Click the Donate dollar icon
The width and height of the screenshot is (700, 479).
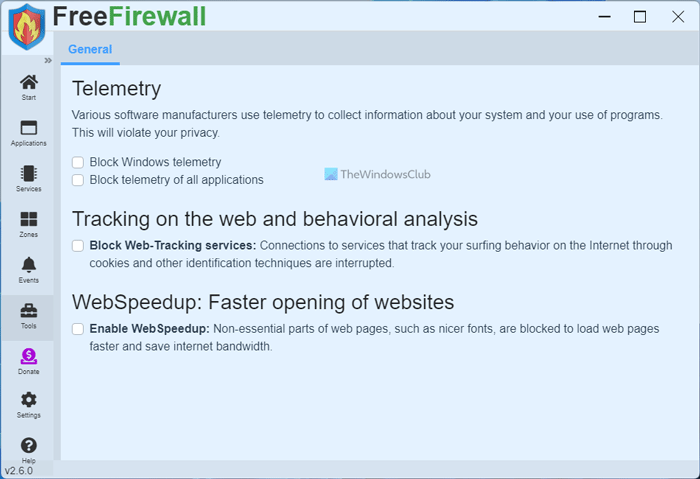click(28, 358)
